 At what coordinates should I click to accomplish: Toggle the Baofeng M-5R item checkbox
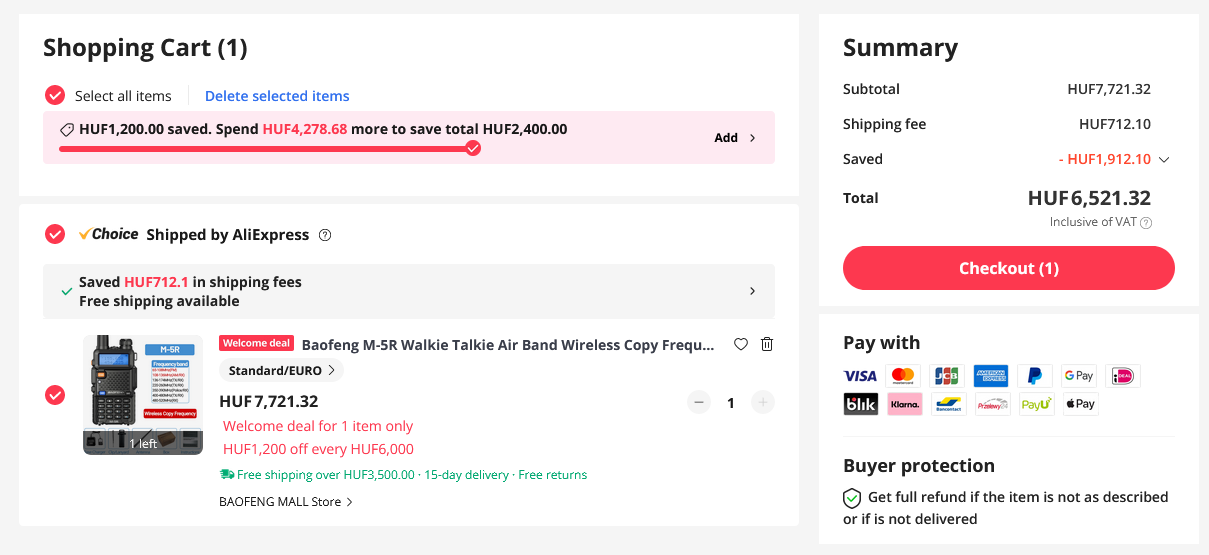pos(55,395)
